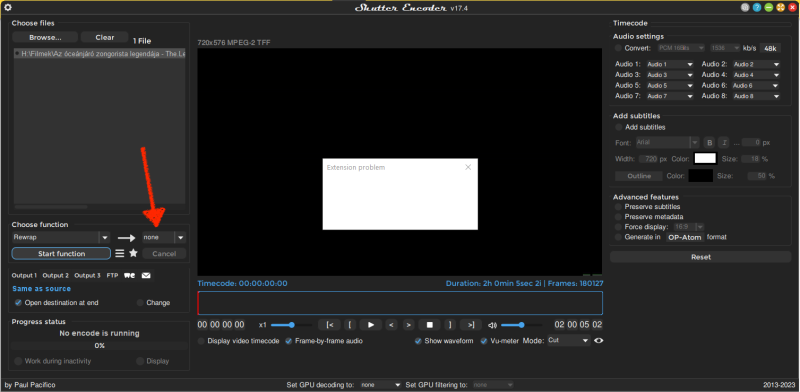Screen dimensions: 800x392
Task: Uncheck Open destination at end
Action: [18, 303]
